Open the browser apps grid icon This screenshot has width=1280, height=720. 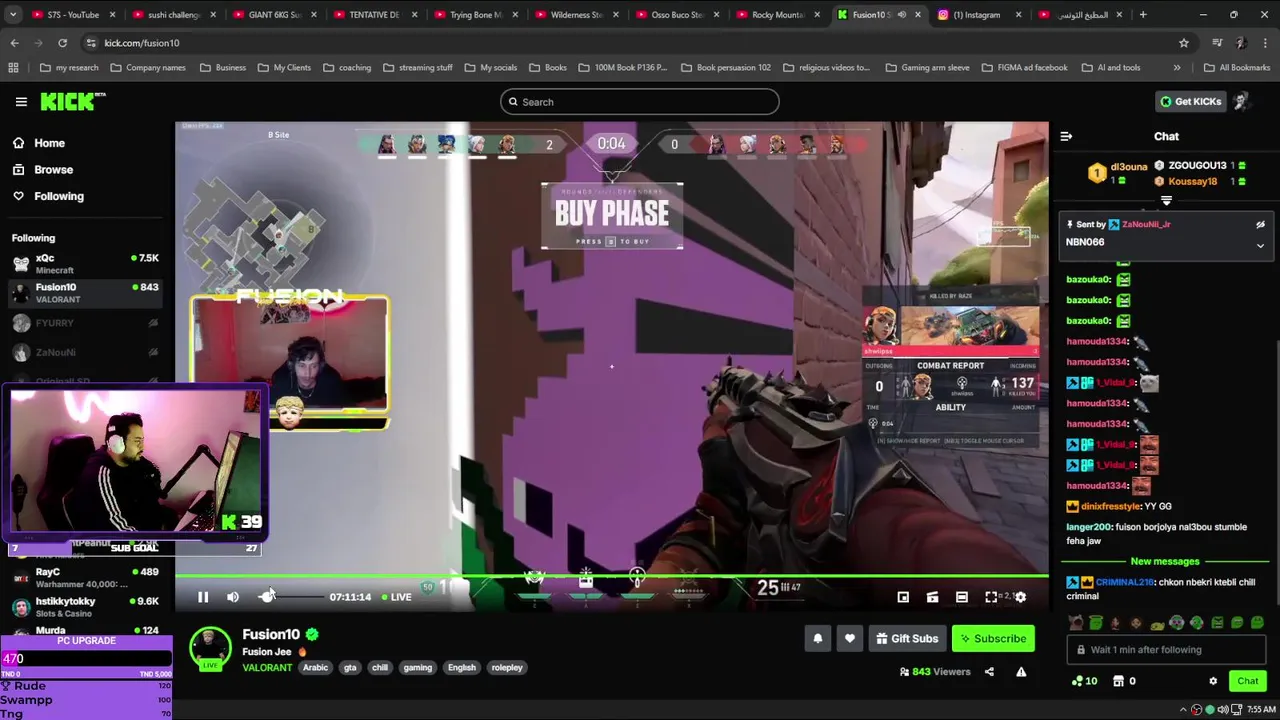tap(13, 67)
